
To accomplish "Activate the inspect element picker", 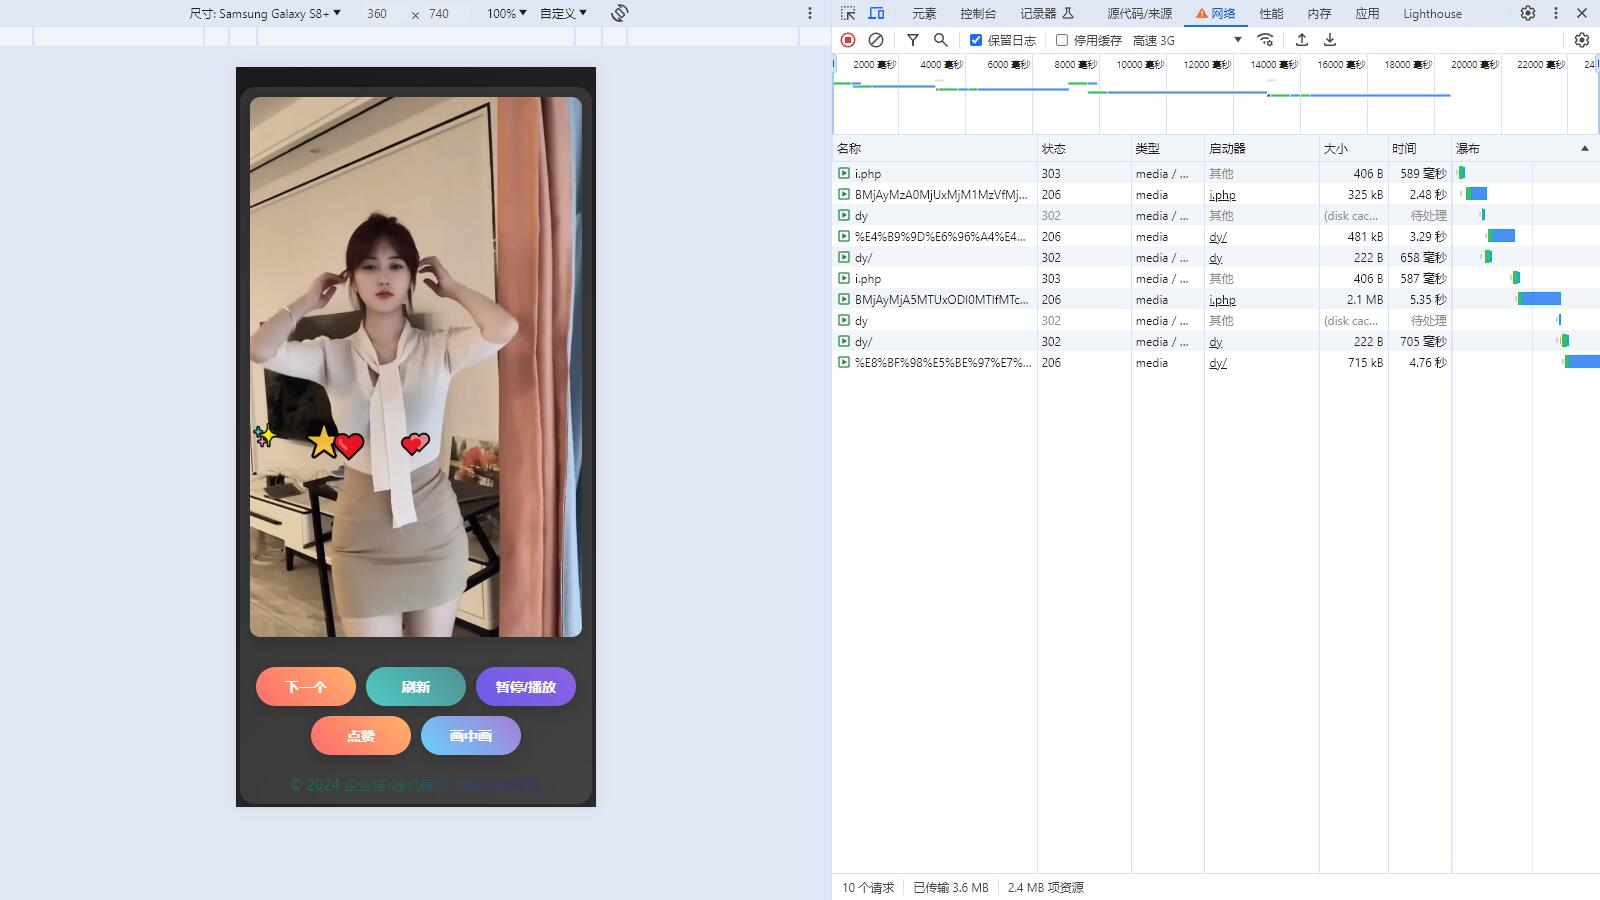I will 848,13.
